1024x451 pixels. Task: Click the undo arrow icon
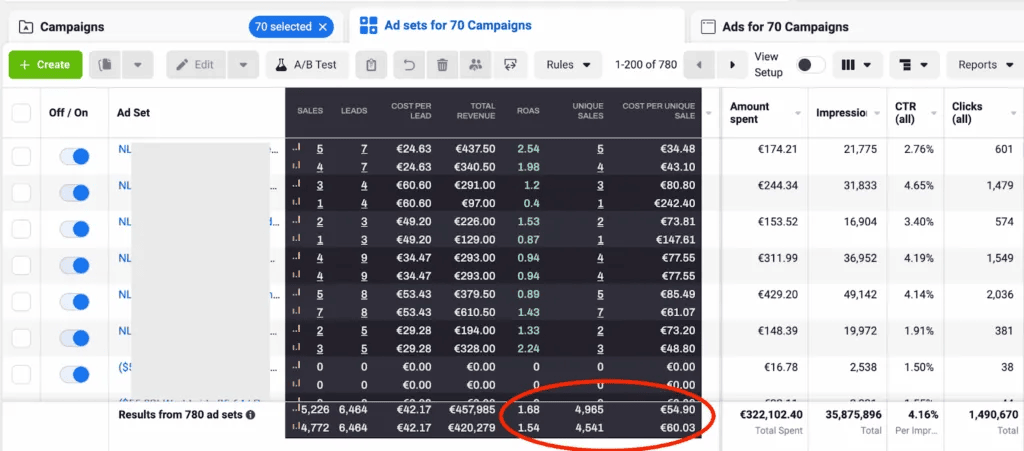point(409,65)
